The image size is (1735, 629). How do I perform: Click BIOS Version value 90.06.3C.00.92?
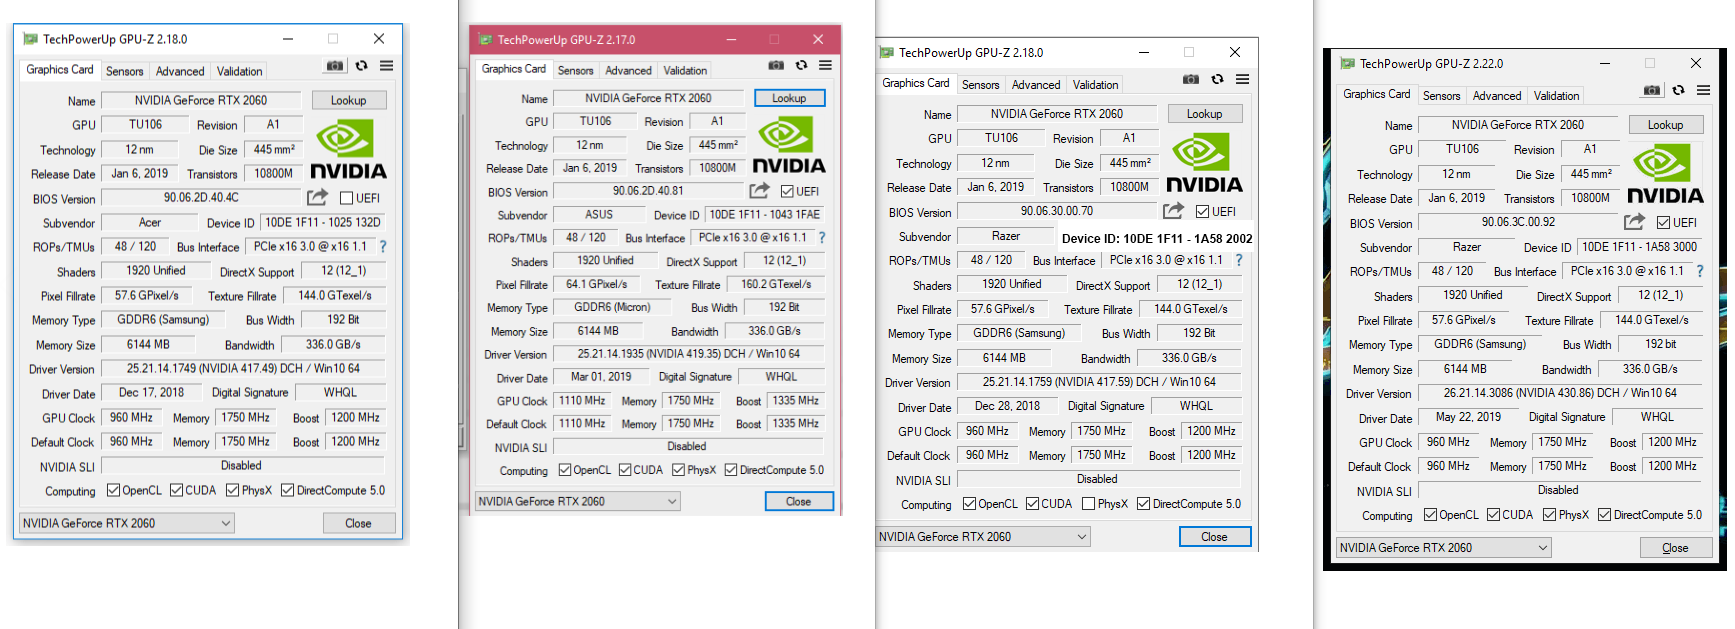(1518, 222)
